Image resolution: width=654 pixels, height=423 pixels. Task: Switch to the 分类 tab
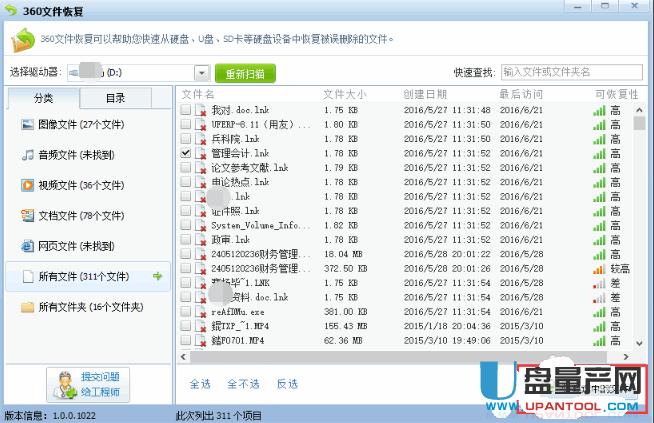[x=43, y=98]
